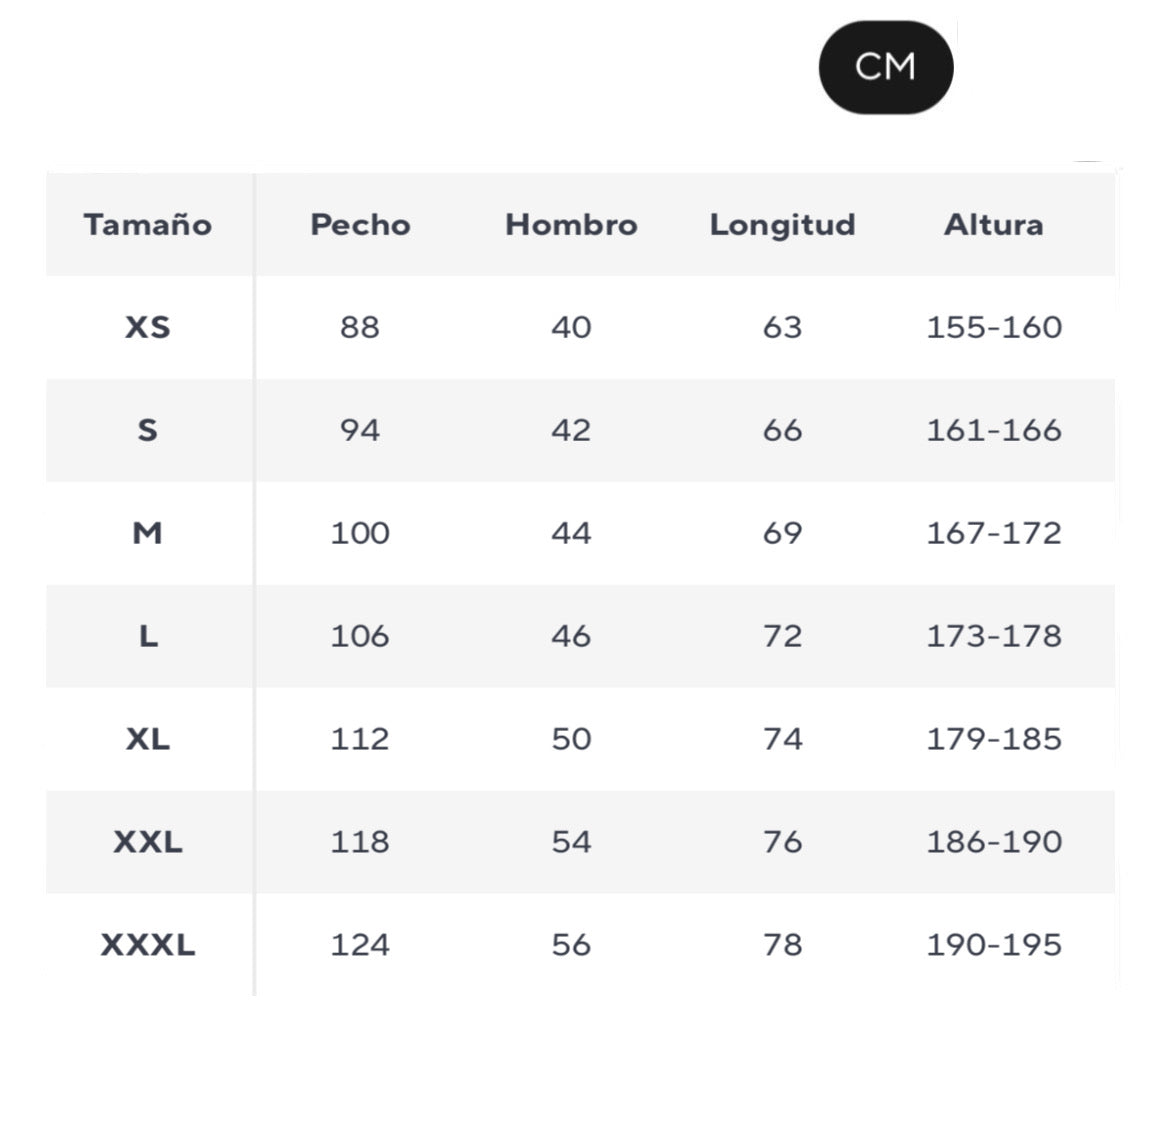
Task: Click height range 161-166
Action: [993, 430]
